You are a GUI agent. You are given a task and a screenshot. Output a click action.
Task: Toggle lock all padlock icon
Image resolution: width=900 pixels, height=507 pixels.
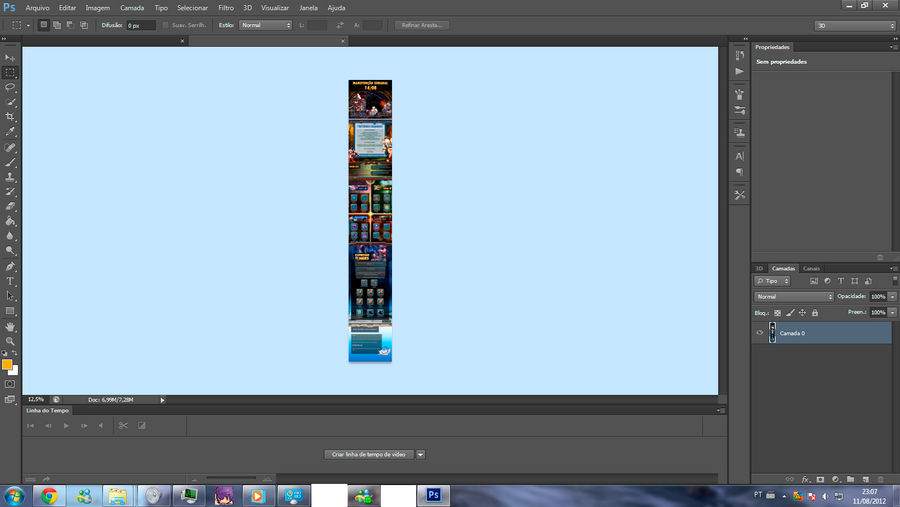[815, 313]
